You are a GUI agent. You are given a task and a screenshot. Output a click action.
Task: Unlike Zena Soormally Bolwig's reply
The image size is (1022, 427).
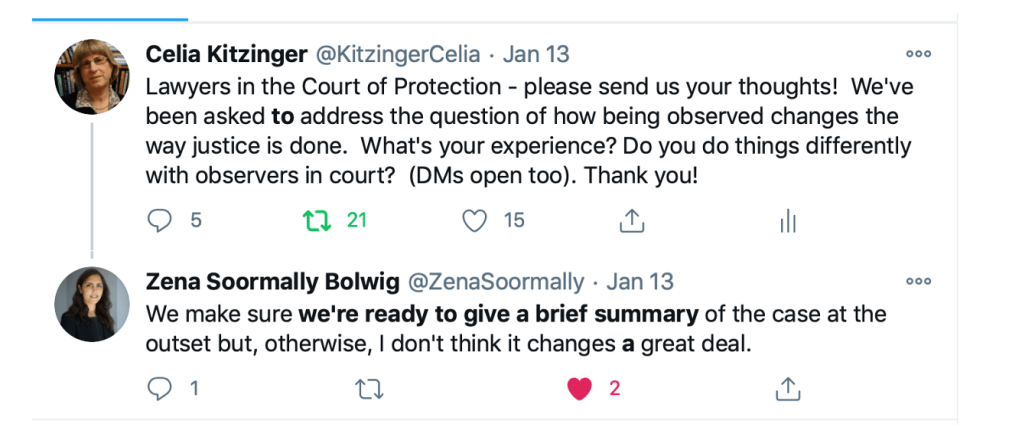tap(580, 388)
